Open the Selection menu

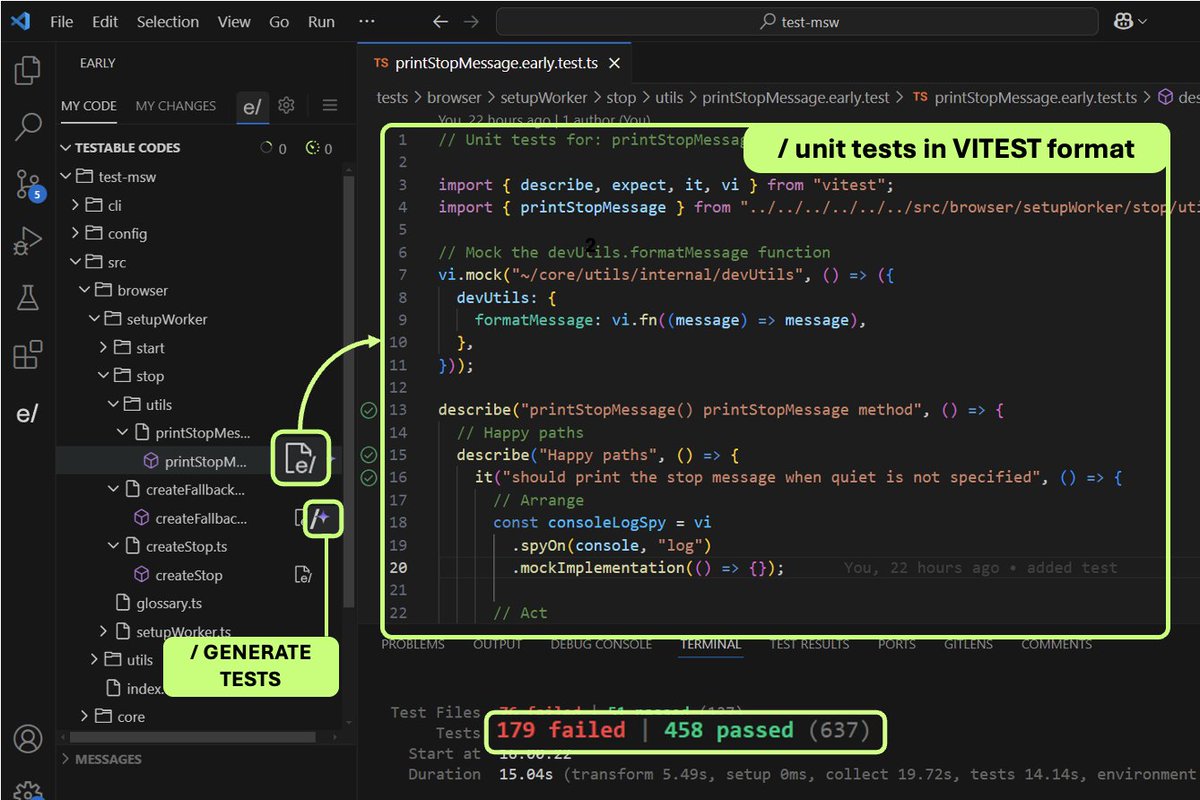point(167,21)
